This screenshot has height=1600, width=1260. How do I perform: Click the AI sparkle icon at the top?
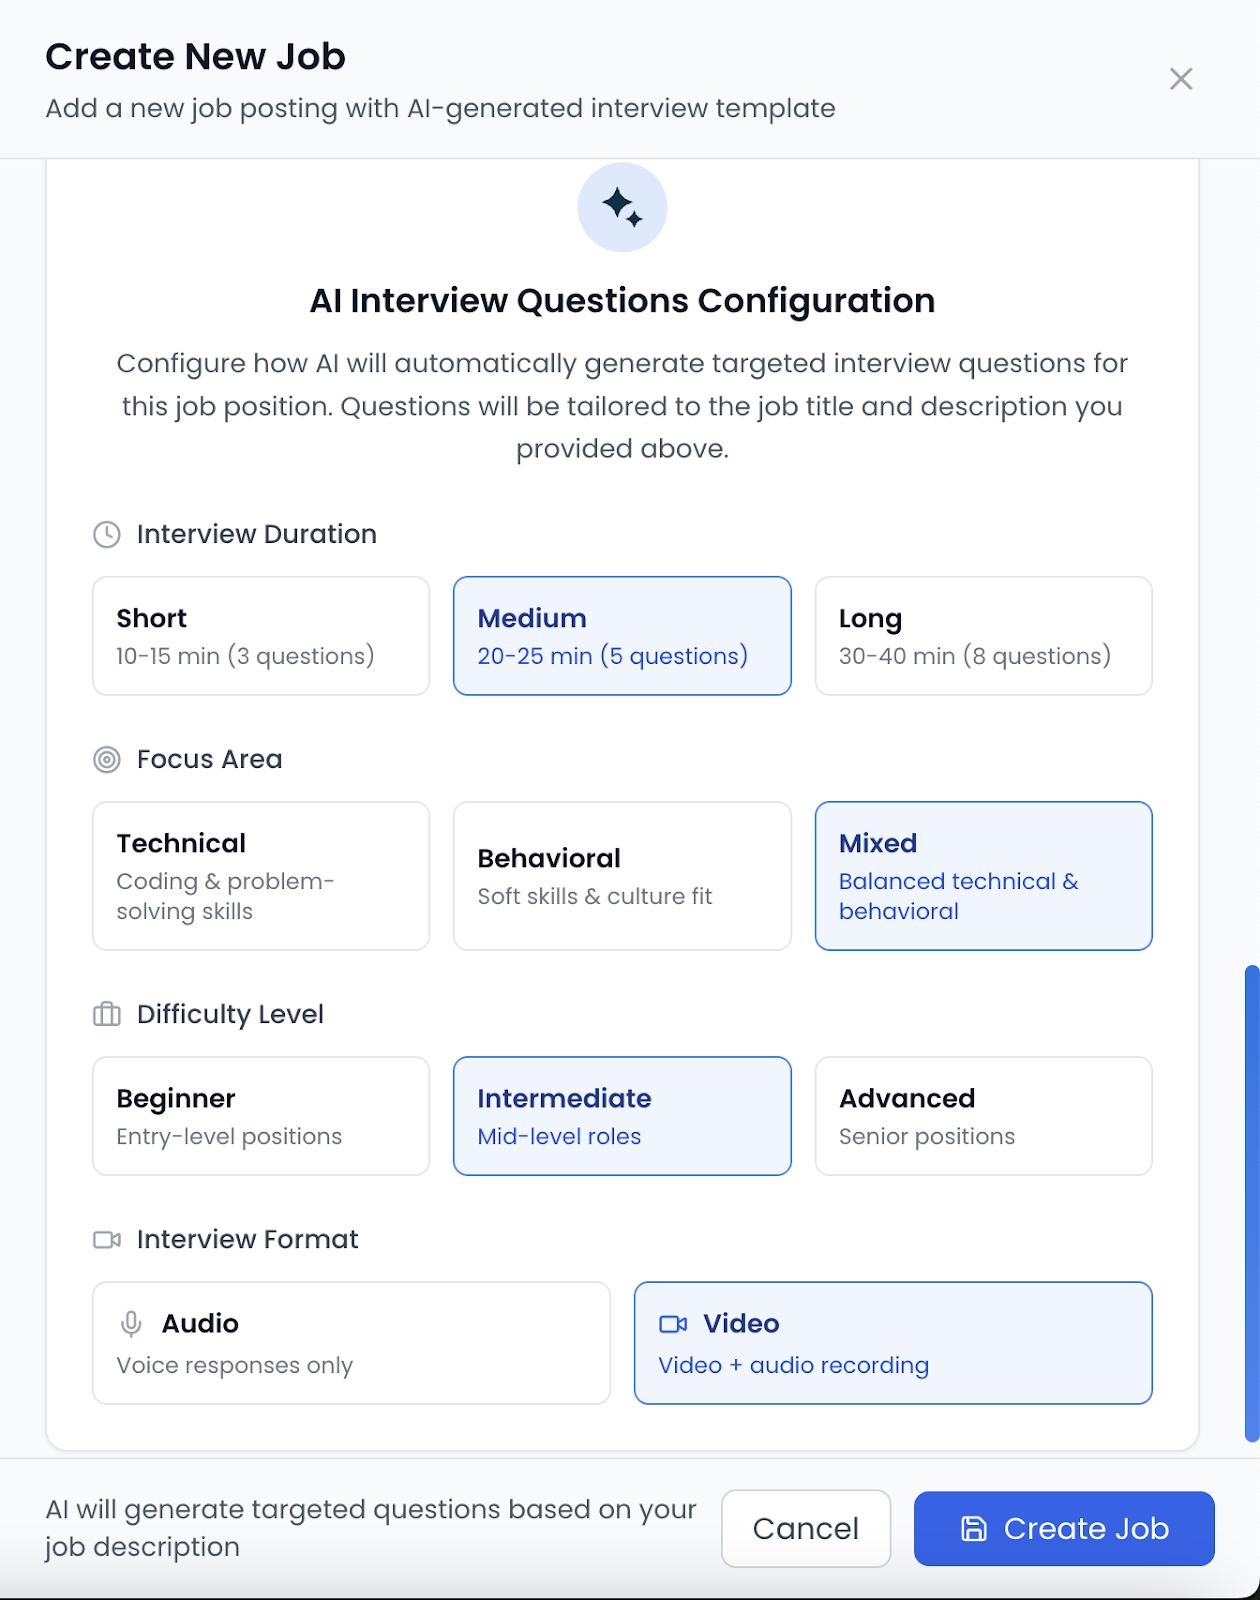(x=622, y=206)
